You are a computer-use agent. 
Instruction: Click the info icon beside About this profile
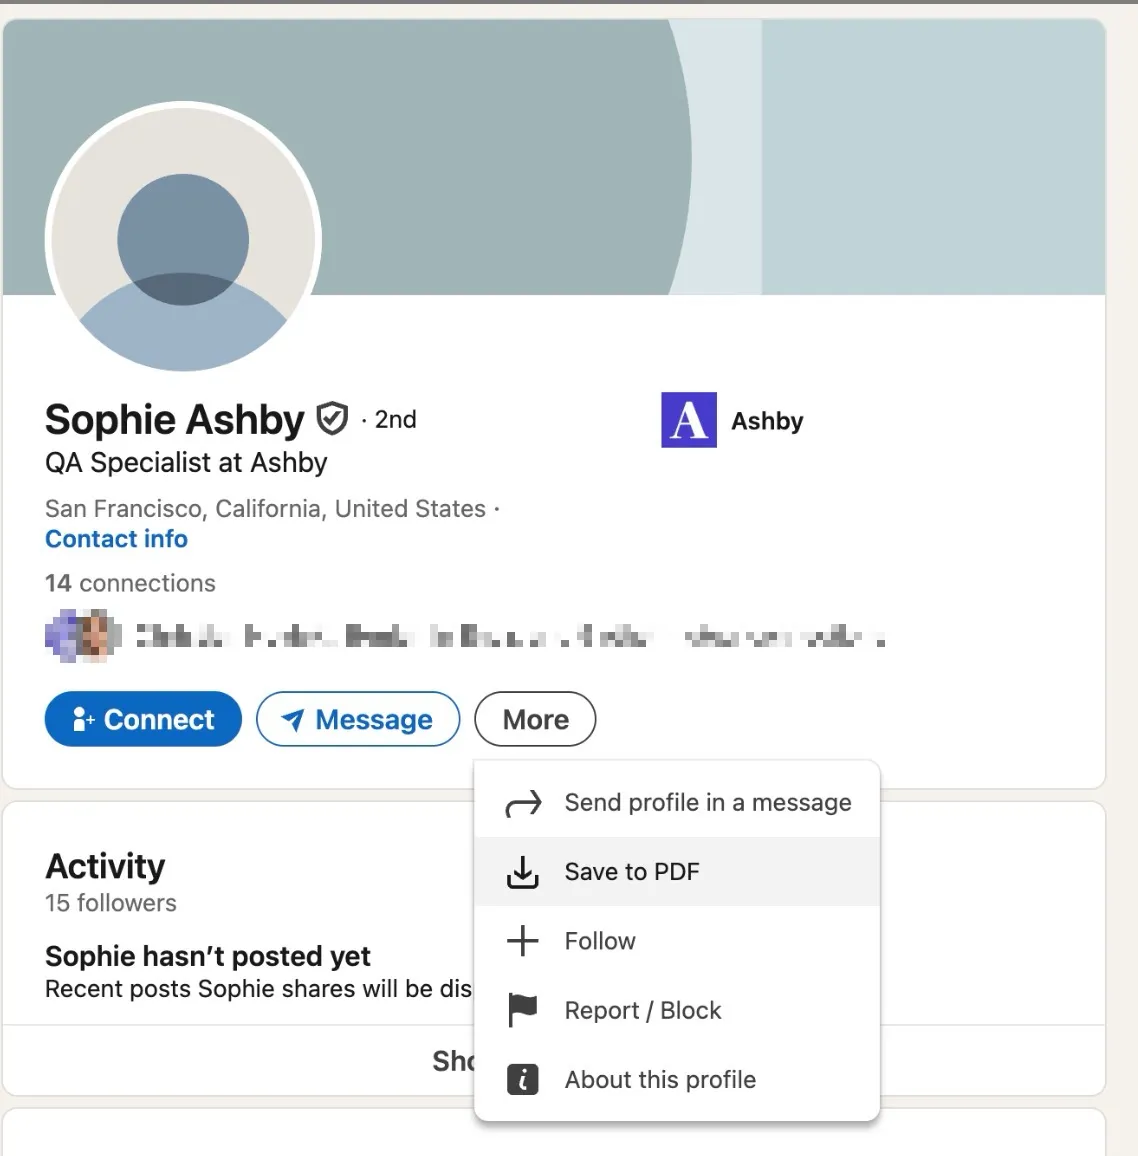tap(523, 1079)
